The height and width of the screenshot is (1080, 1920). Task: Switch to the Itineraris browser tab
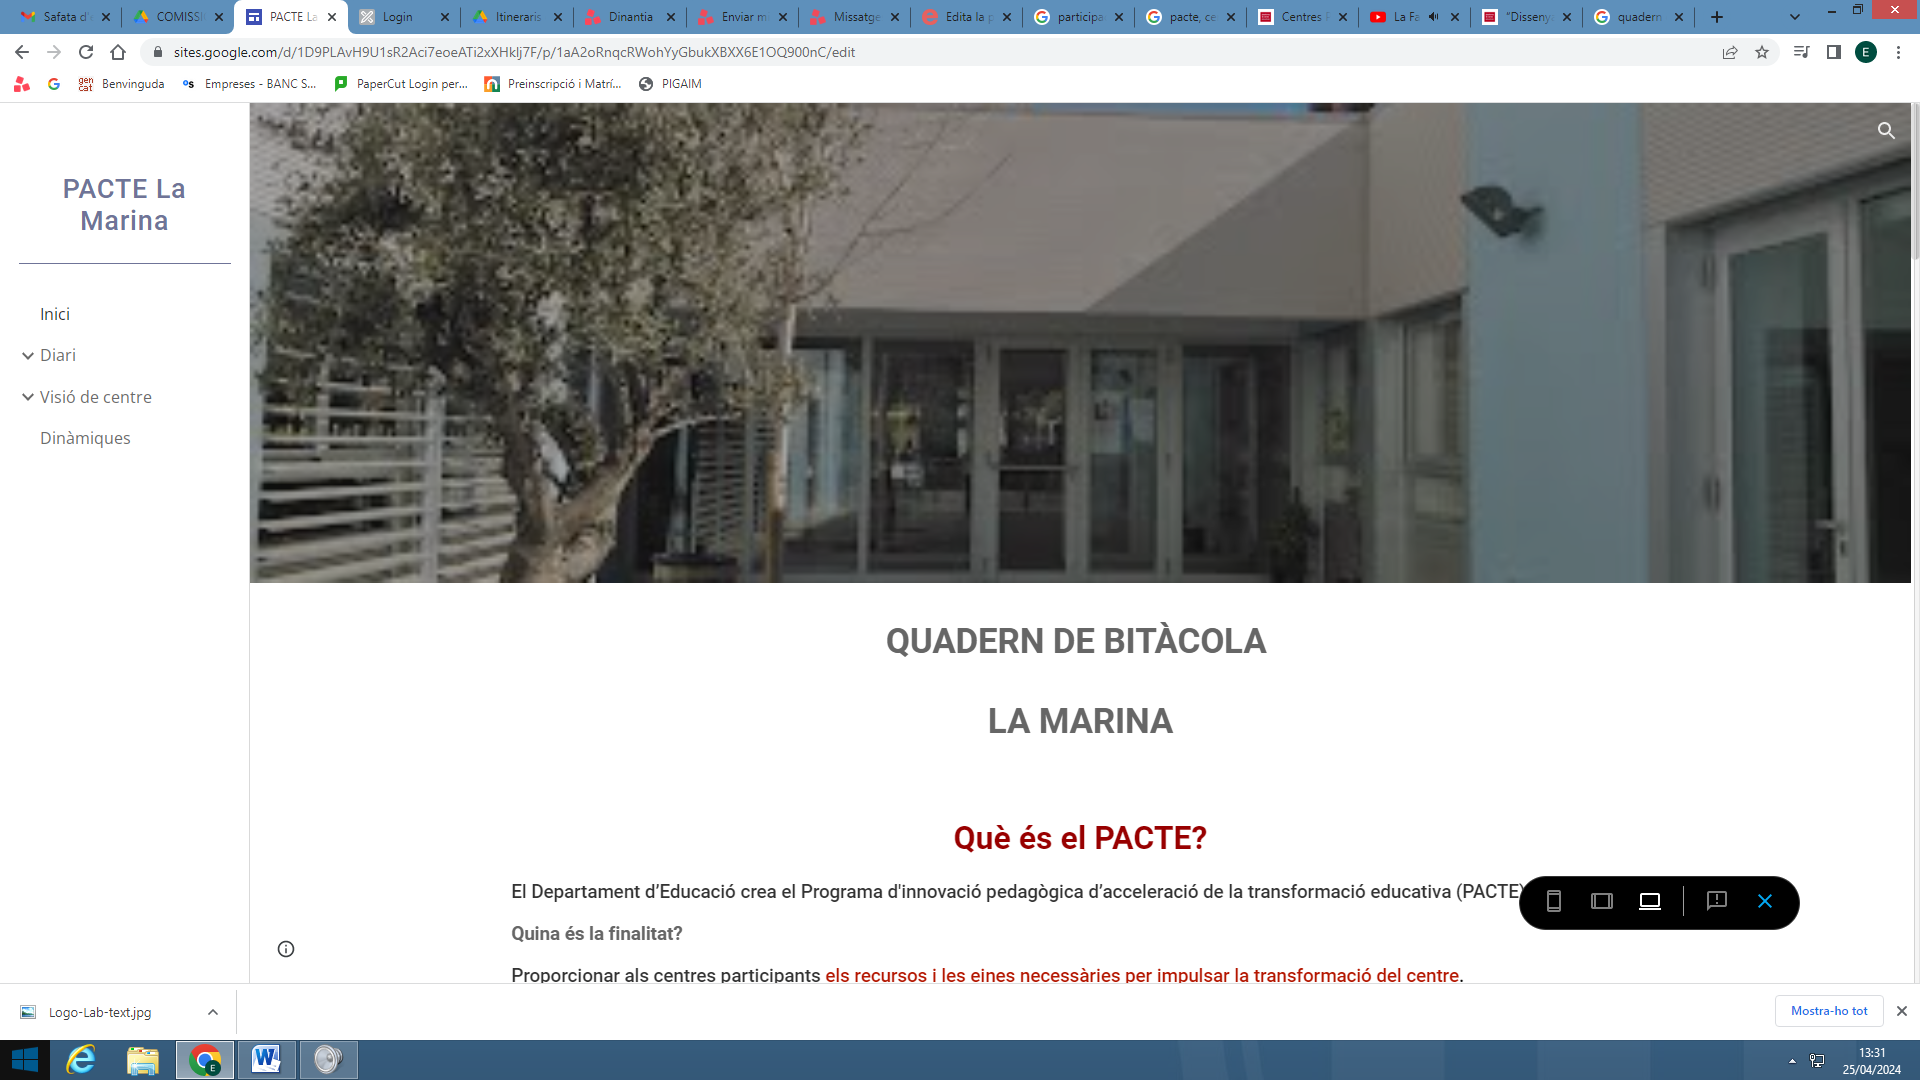(x=517, y=17)
